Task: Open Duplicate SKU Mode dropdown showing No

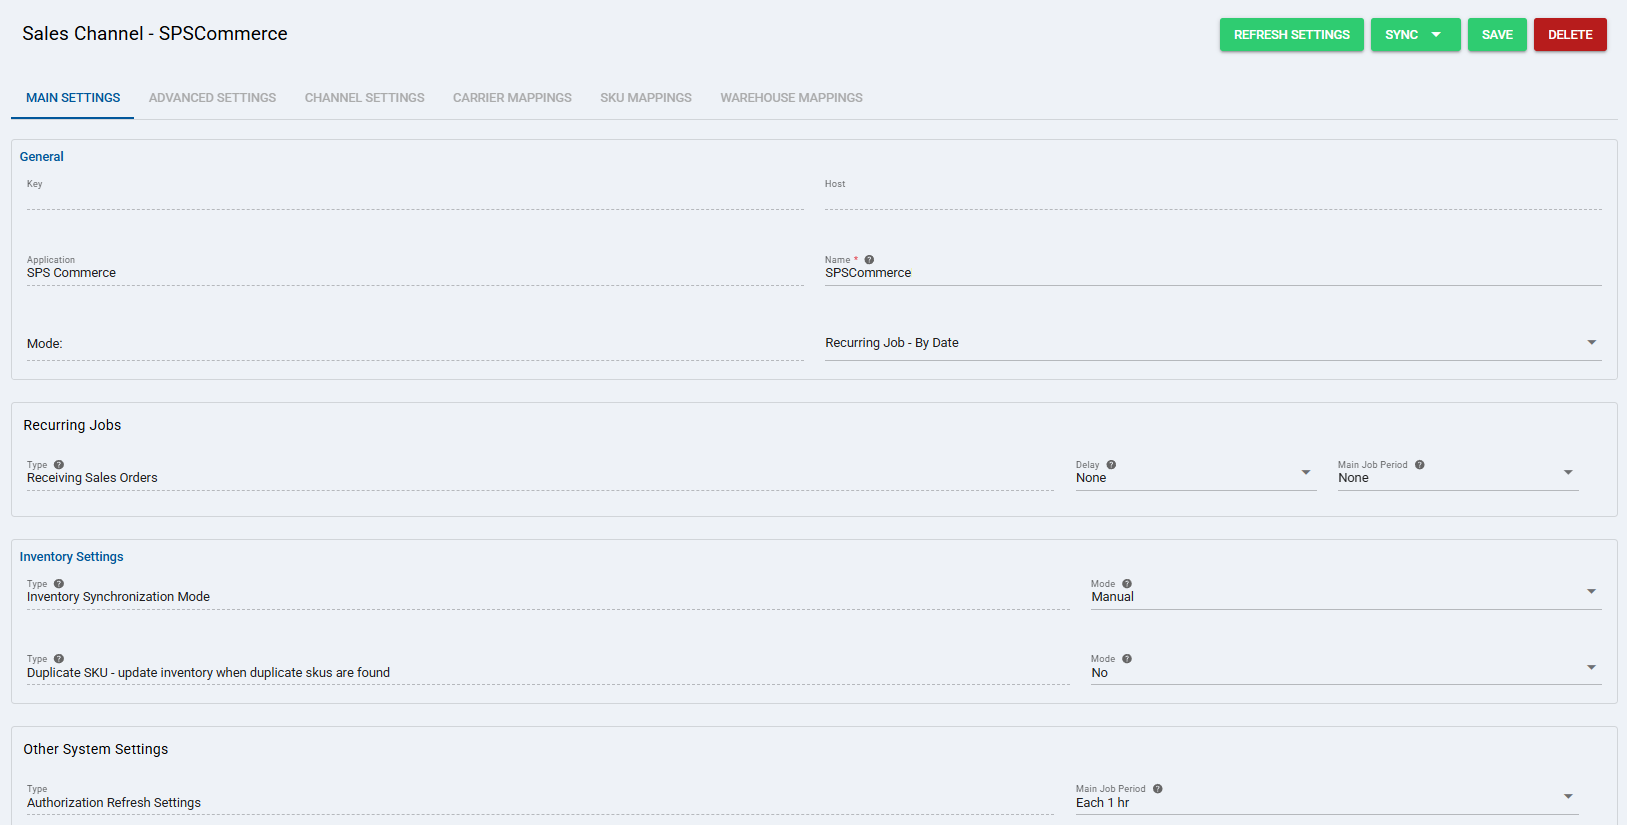Action: 1346,670
